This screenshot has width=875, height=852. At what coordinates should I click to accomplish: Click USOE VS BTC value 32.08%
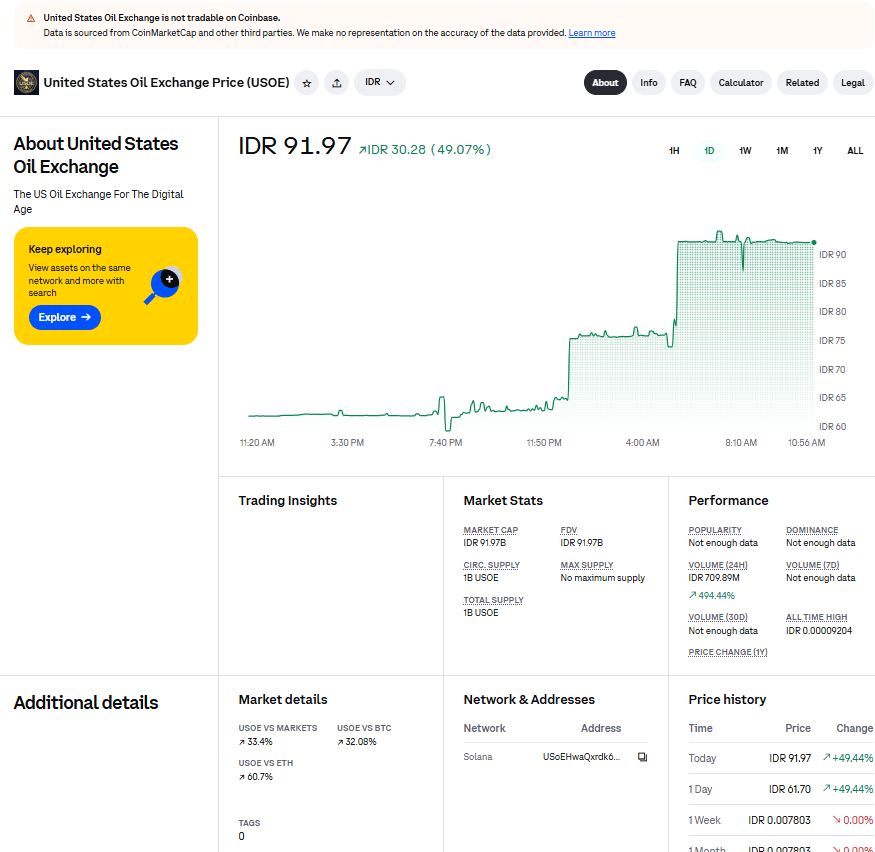(357, 742)
